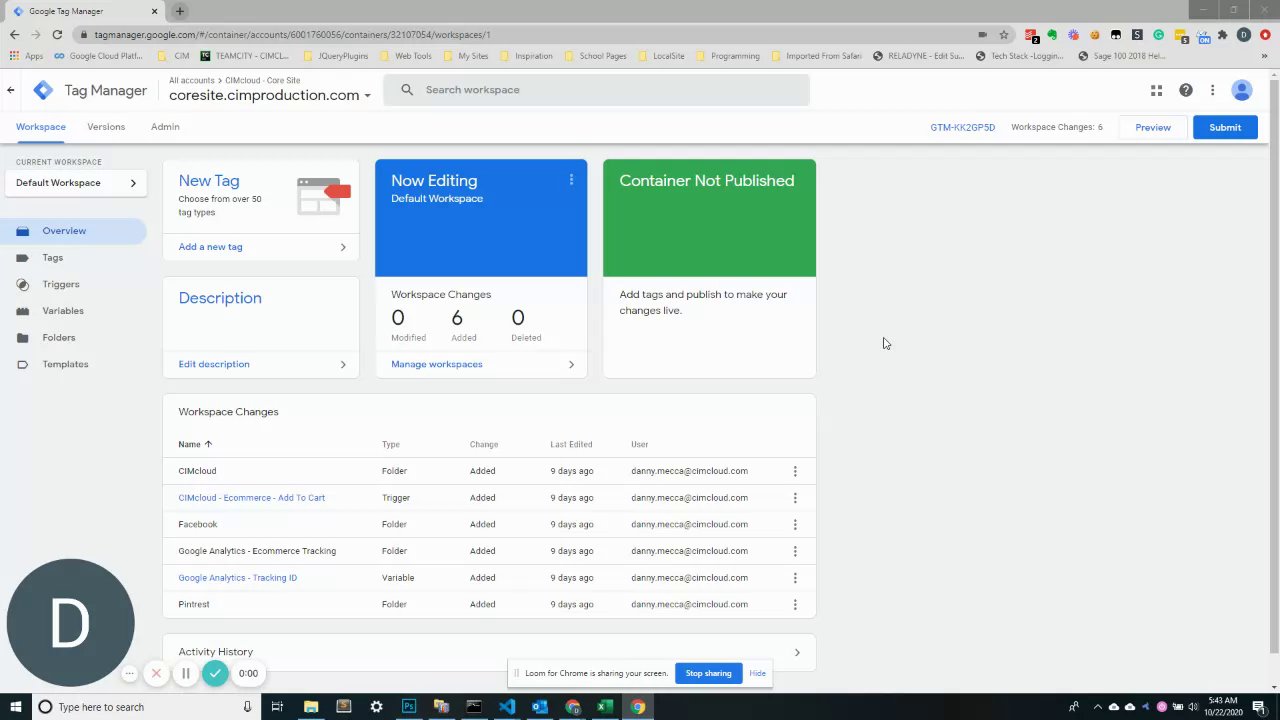Open Google Analytics - Tracking ID variable
The width and height of the screenshot is (1280, 720).
coord(238,578)
